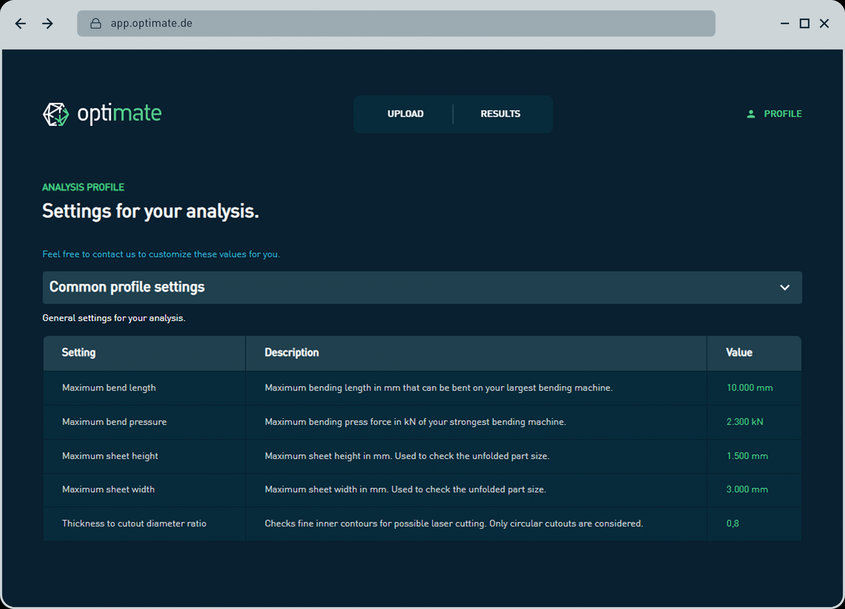The image size is (845, 609).
Task: Click the Maximum sheet height in mm description
Action: point(407,456)
